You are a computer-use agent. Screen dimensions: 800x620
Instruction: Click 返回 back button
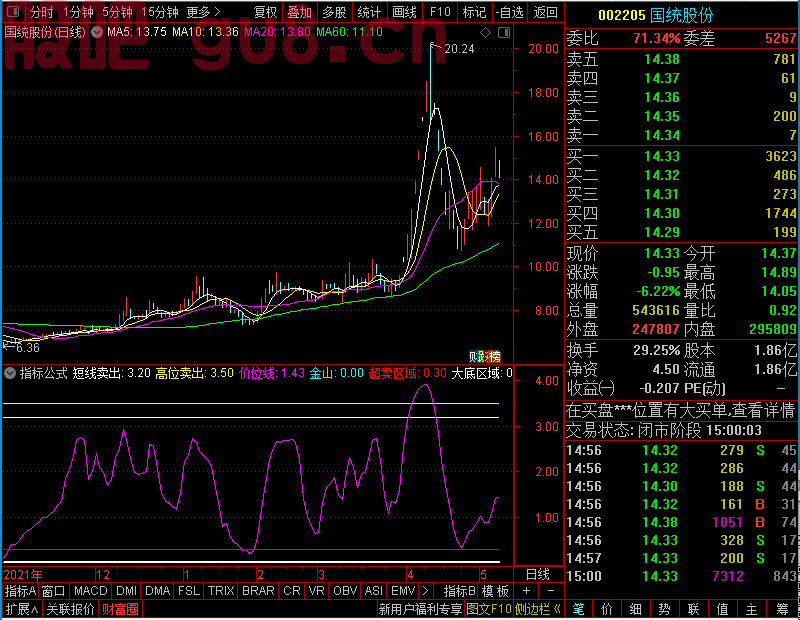point(545,12)
